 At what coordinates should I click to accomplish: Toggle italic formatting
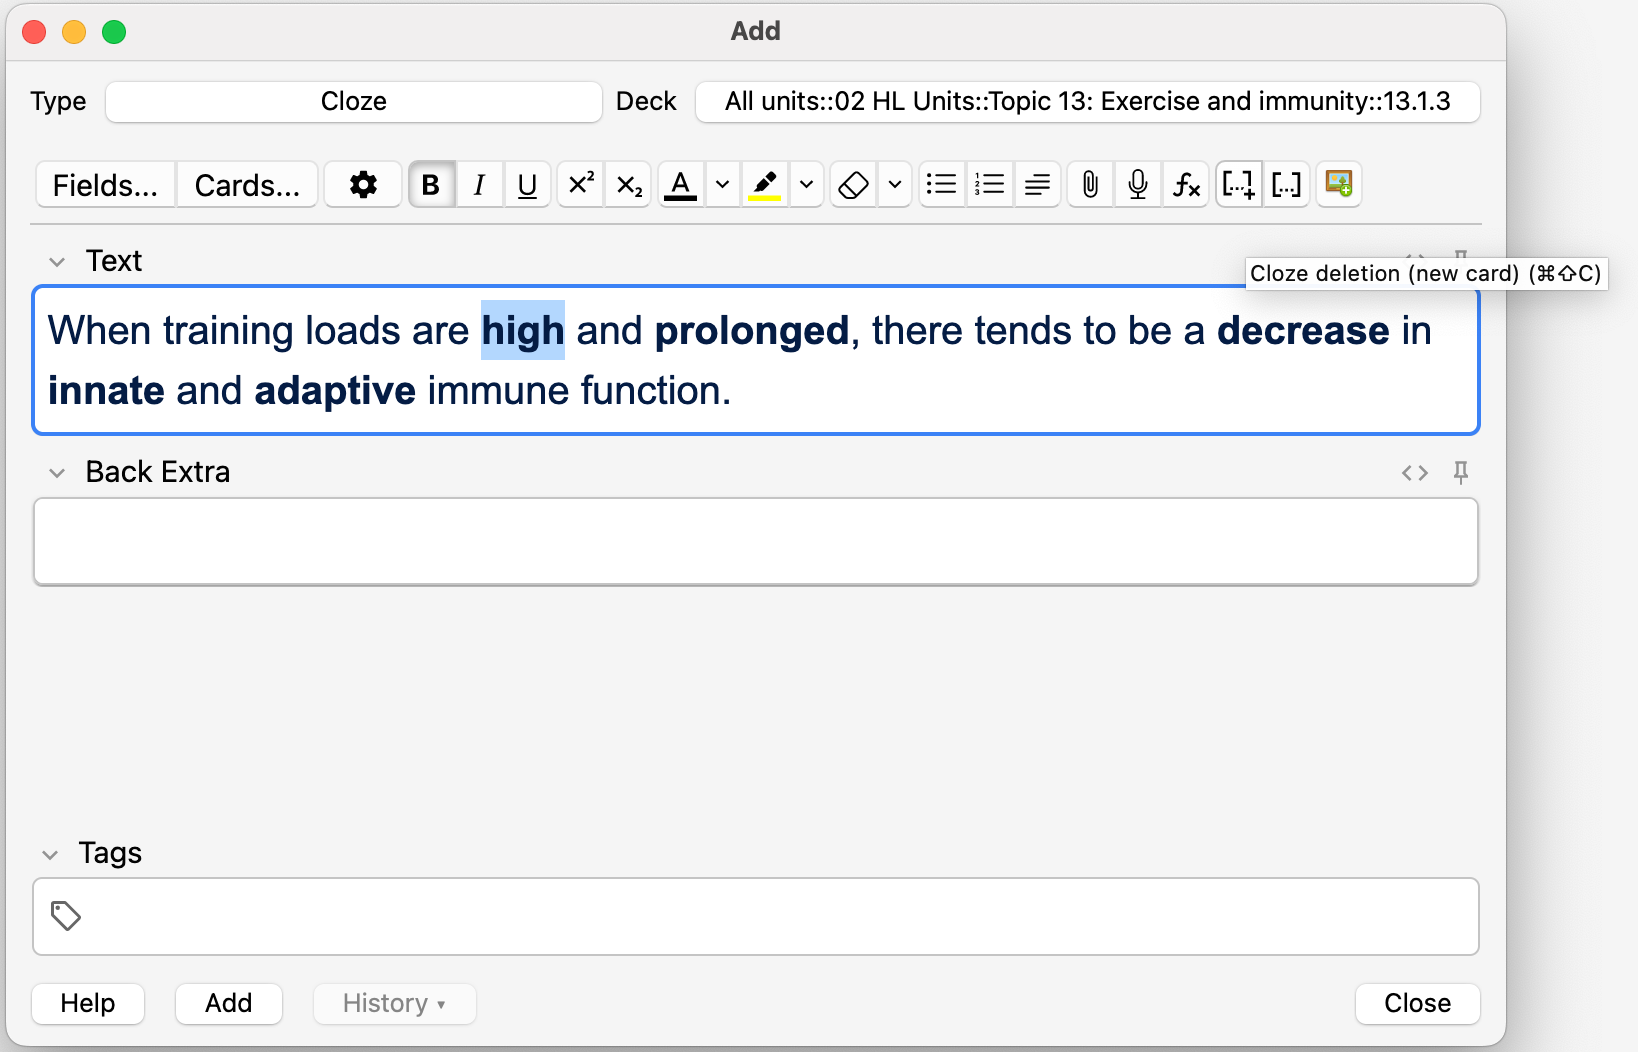point(479,185)
